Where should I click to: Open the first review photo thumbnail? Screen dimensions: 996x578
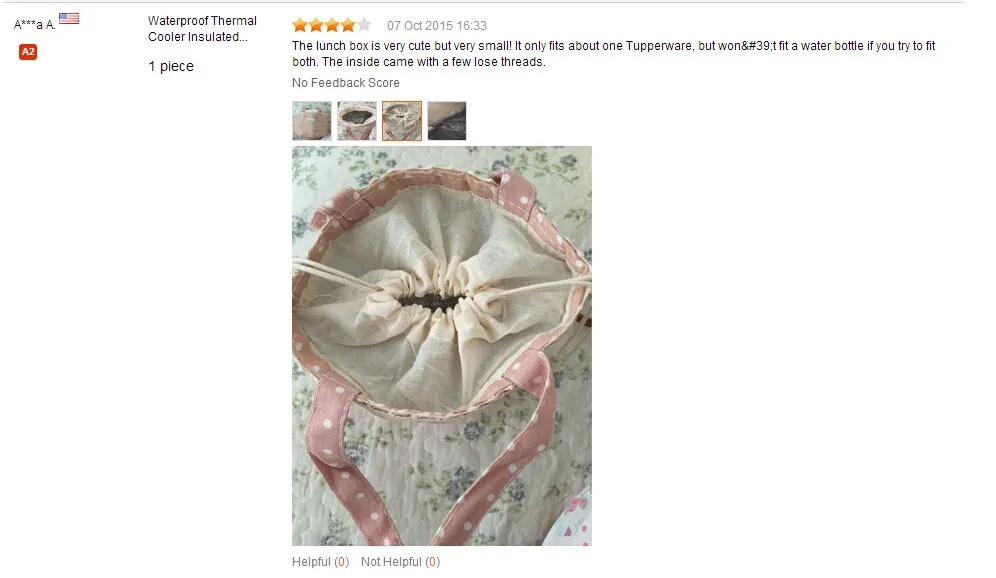312,121
